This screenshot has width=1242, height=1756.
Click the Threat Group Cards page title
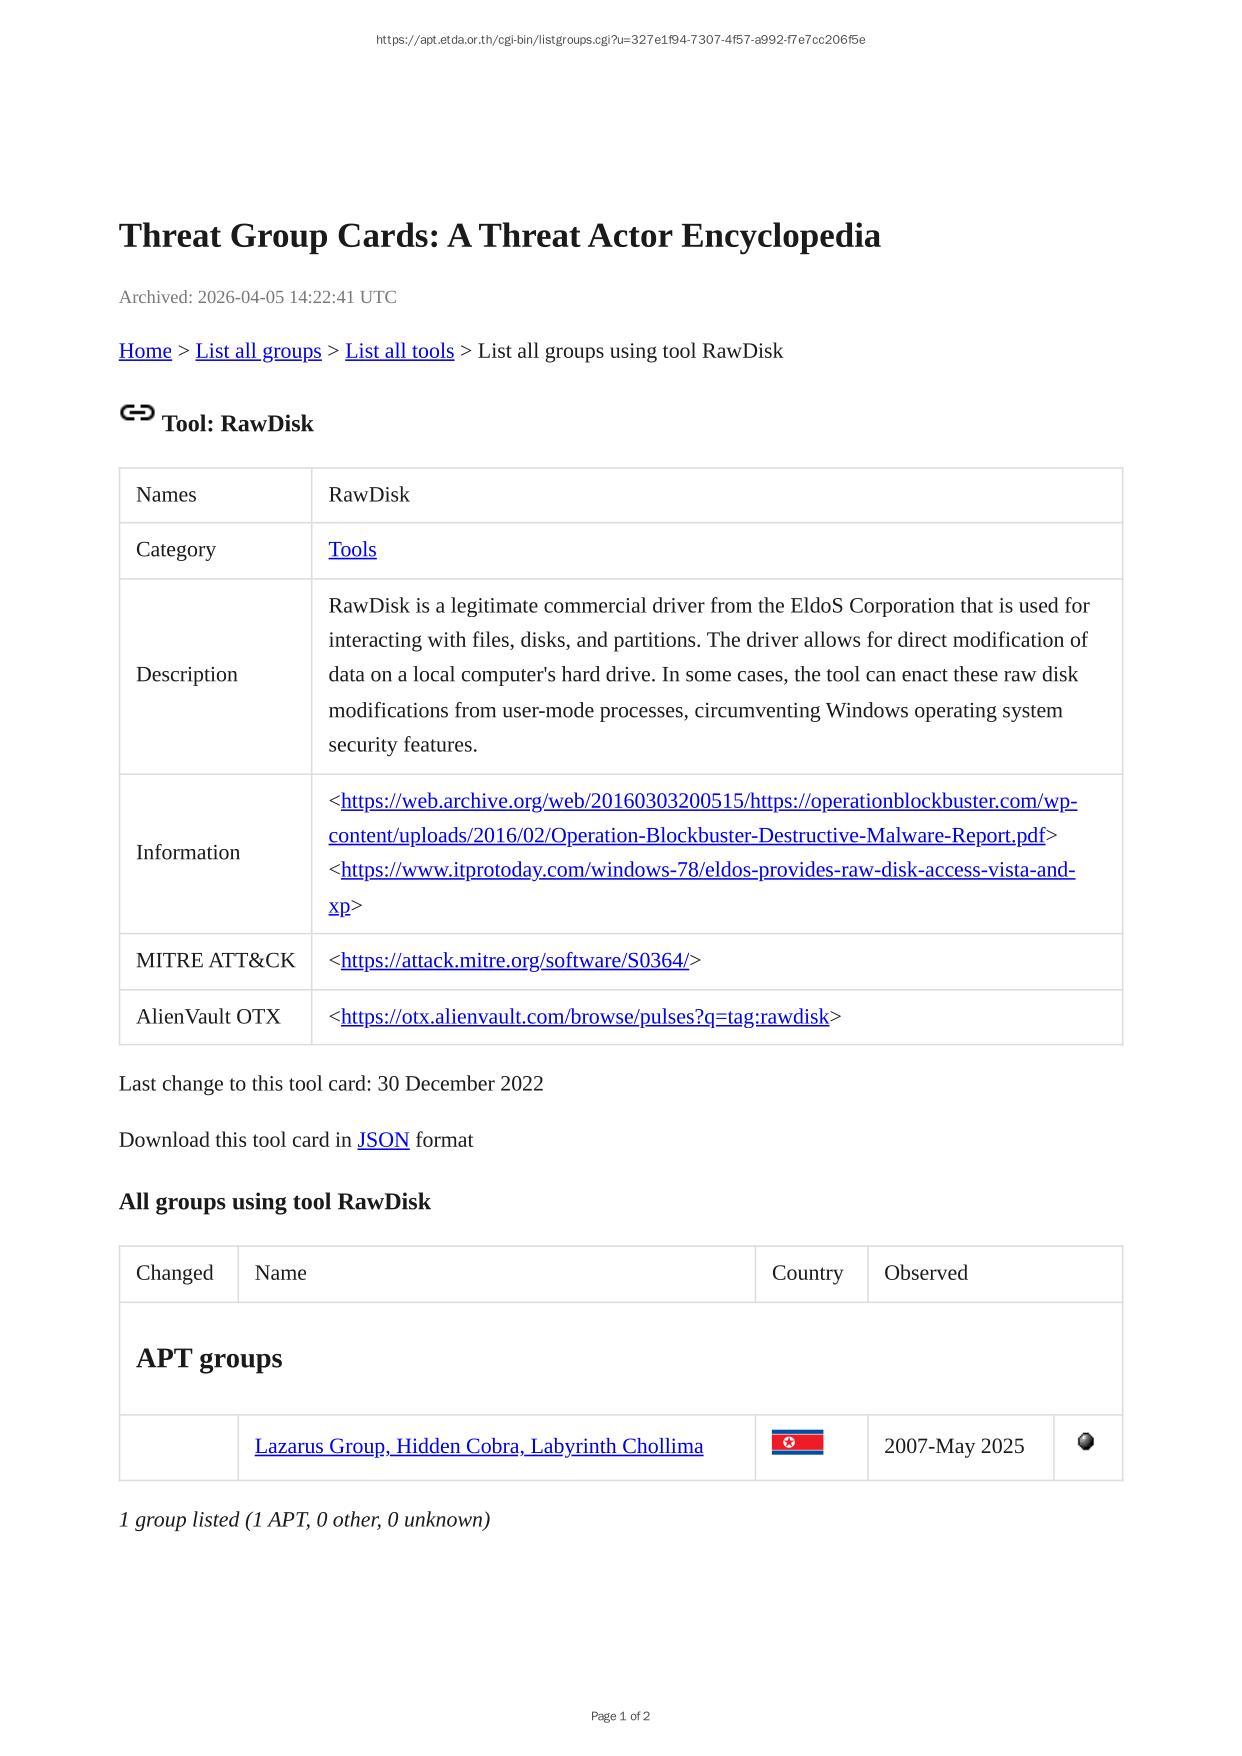click(x=500, y=236)
